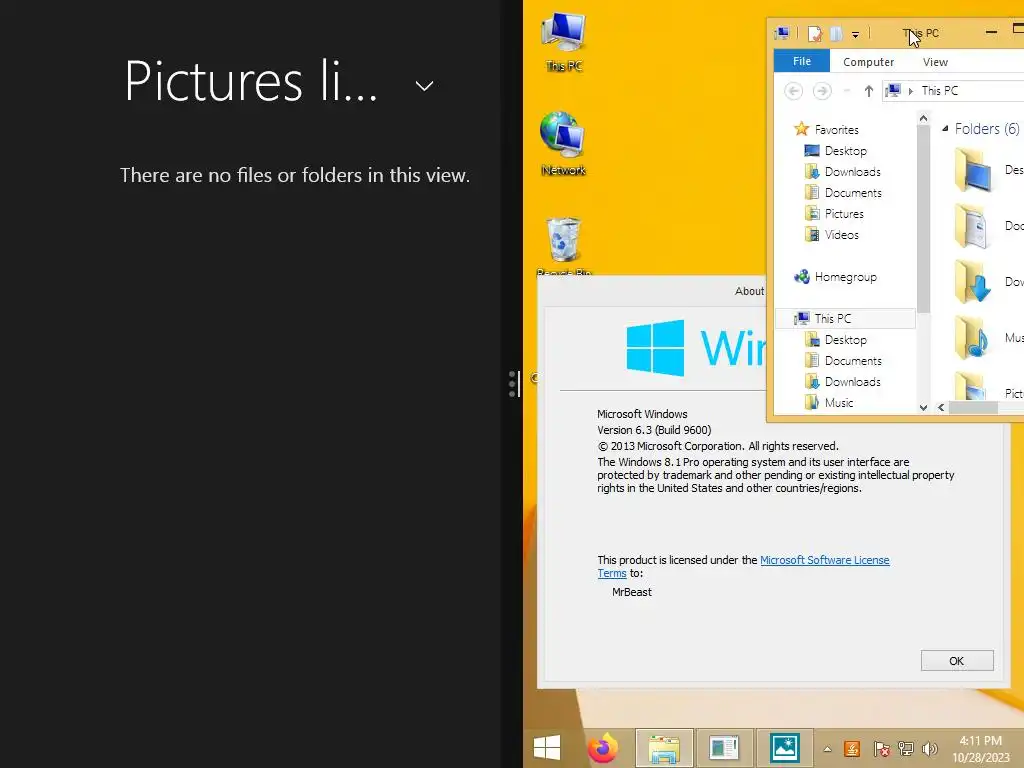Click the New folder quick access icon

[x=836, y=33]
